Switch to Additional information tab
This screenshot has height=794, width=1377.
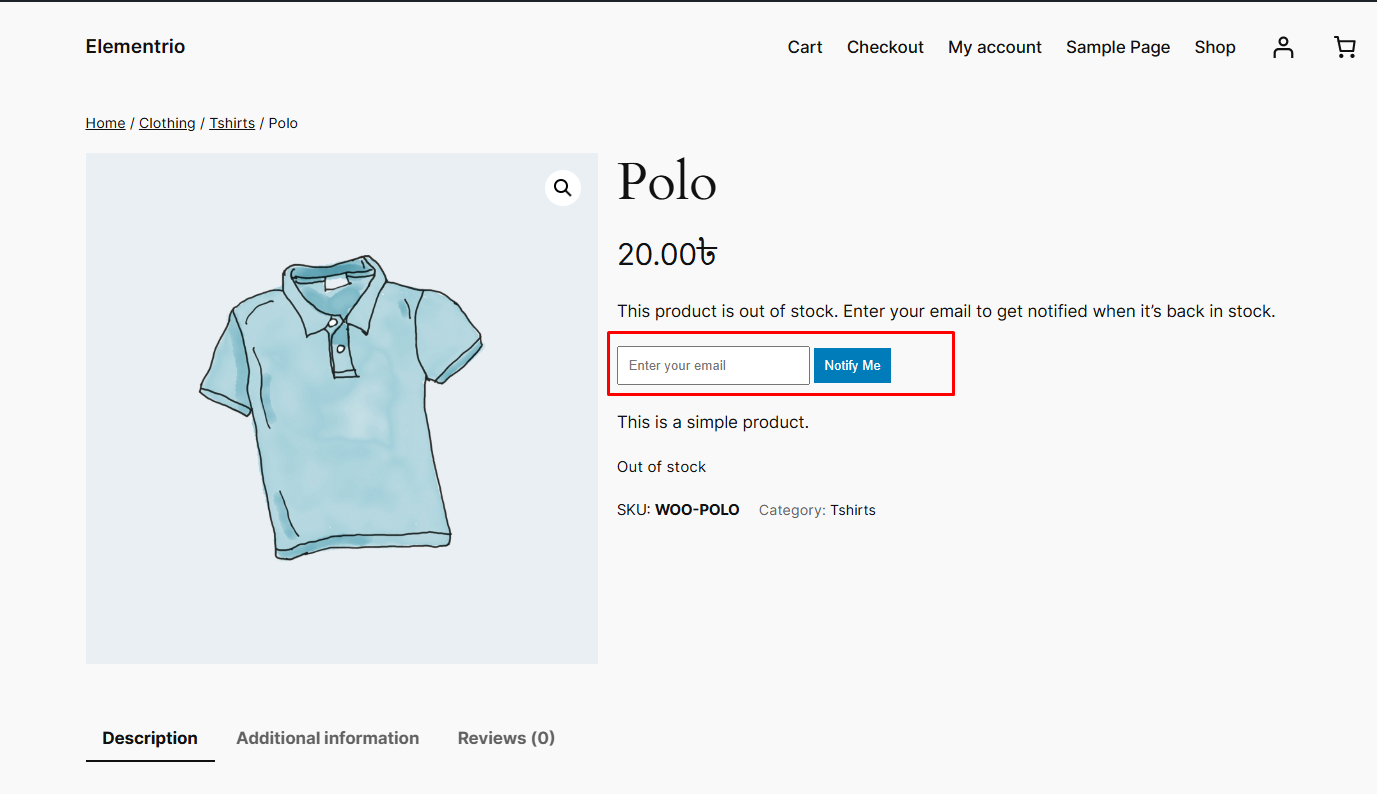(328, 738)
